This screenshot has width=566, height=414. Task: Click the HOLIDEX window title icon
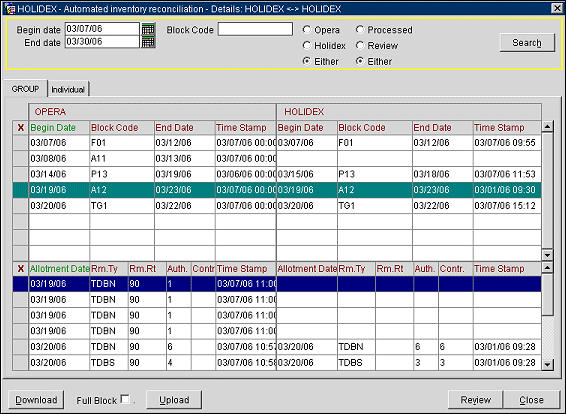pos(10,8)
